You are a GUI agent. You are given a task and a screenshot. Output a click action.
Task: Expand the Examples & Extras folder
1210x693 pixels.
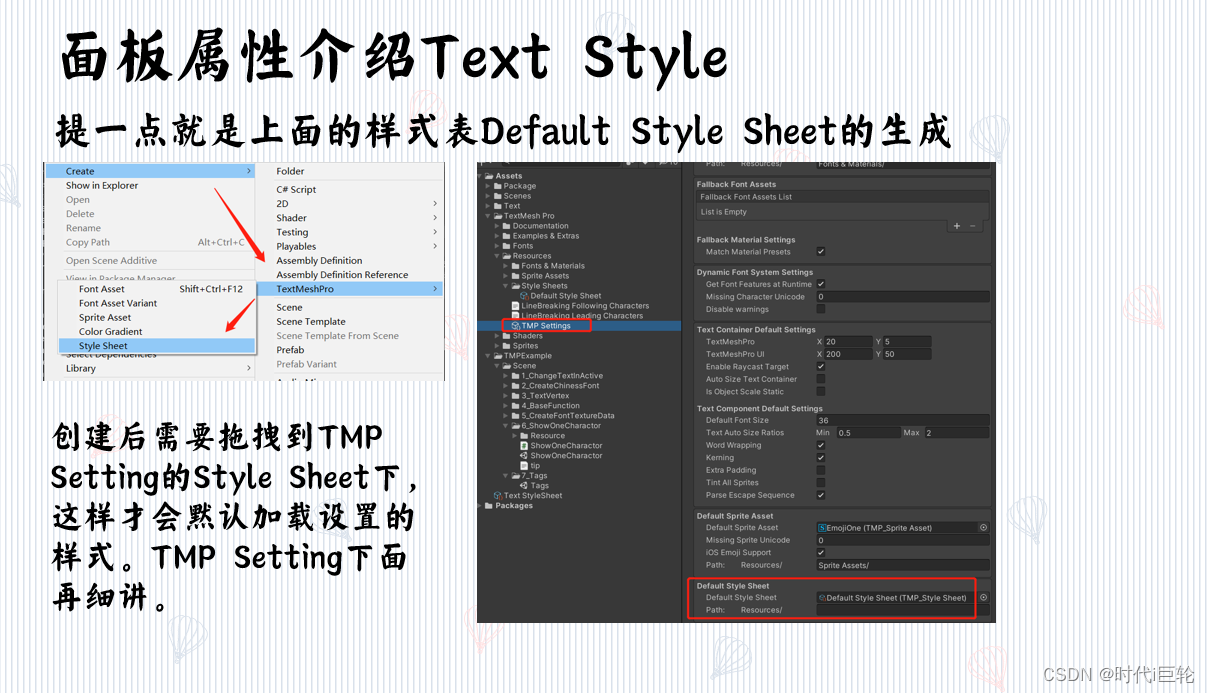coord(497,236)
